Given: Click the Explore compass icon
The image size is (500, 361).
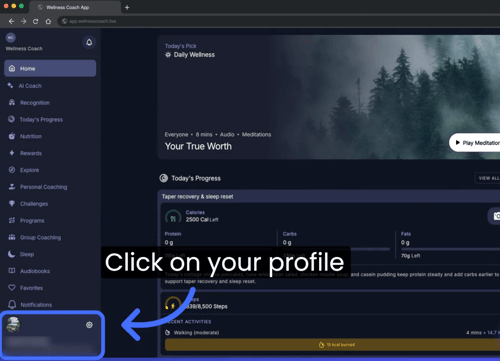Looking at the screenshot, I should pos(12,170).
